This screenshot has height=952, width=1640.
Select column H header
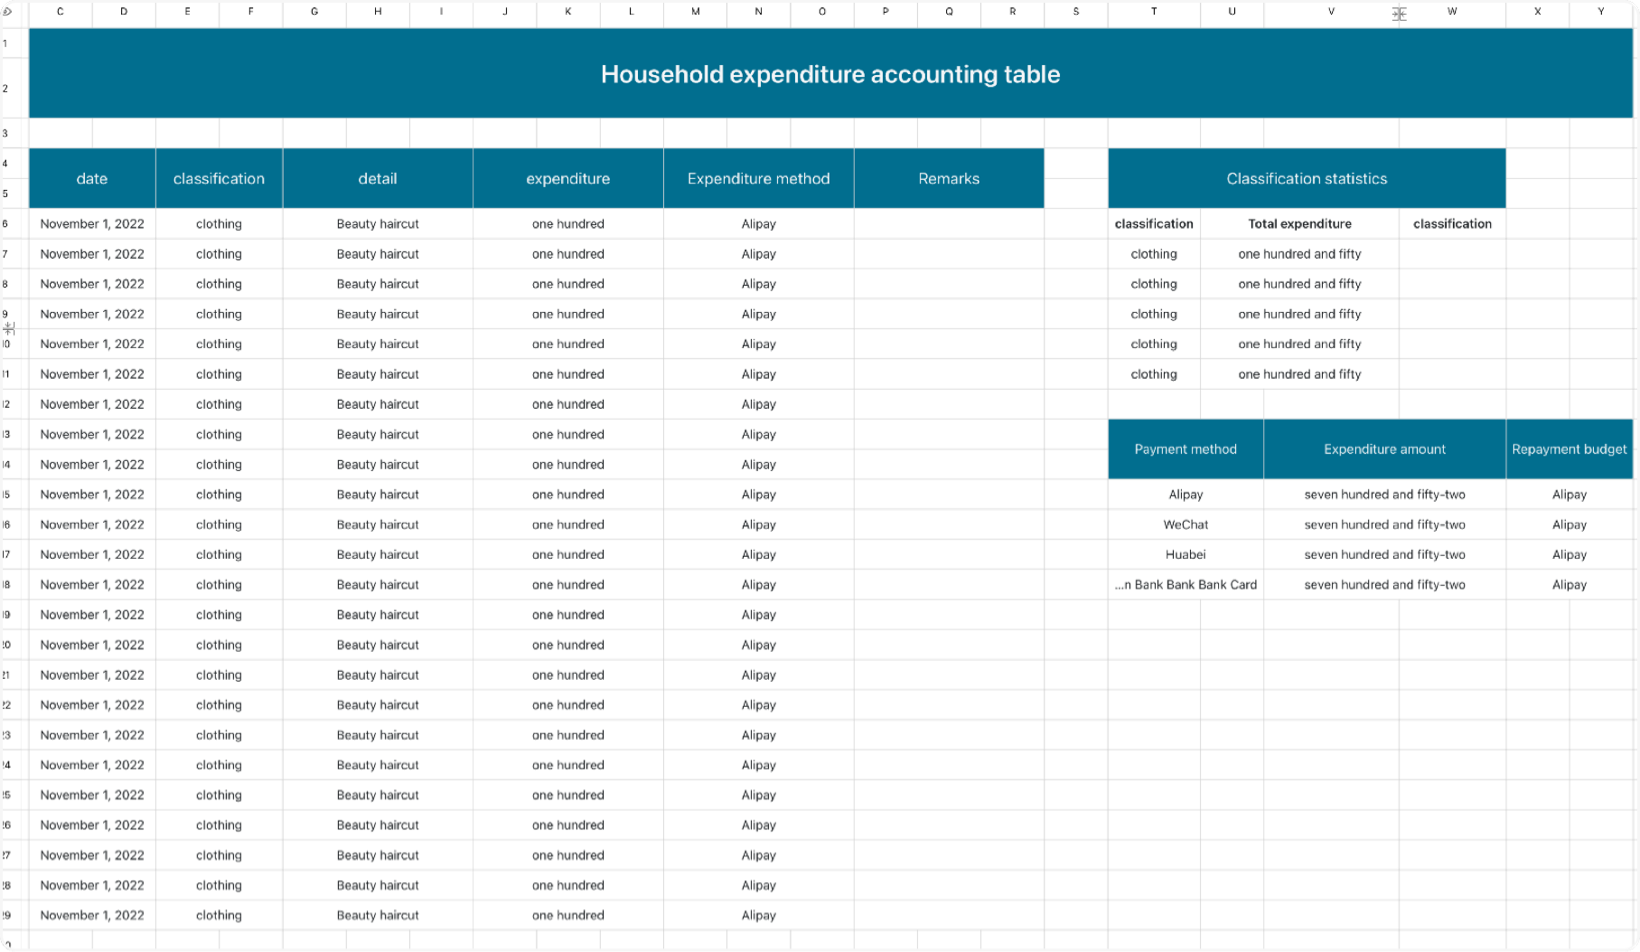point(378,12)
